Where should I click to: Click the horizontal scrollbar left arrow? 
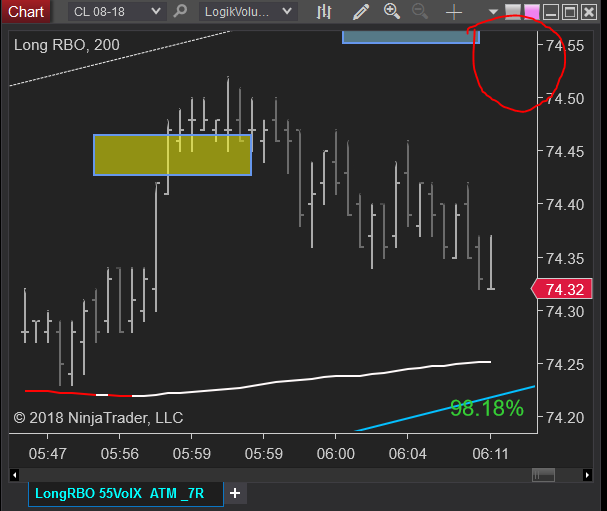click(14, 475)
